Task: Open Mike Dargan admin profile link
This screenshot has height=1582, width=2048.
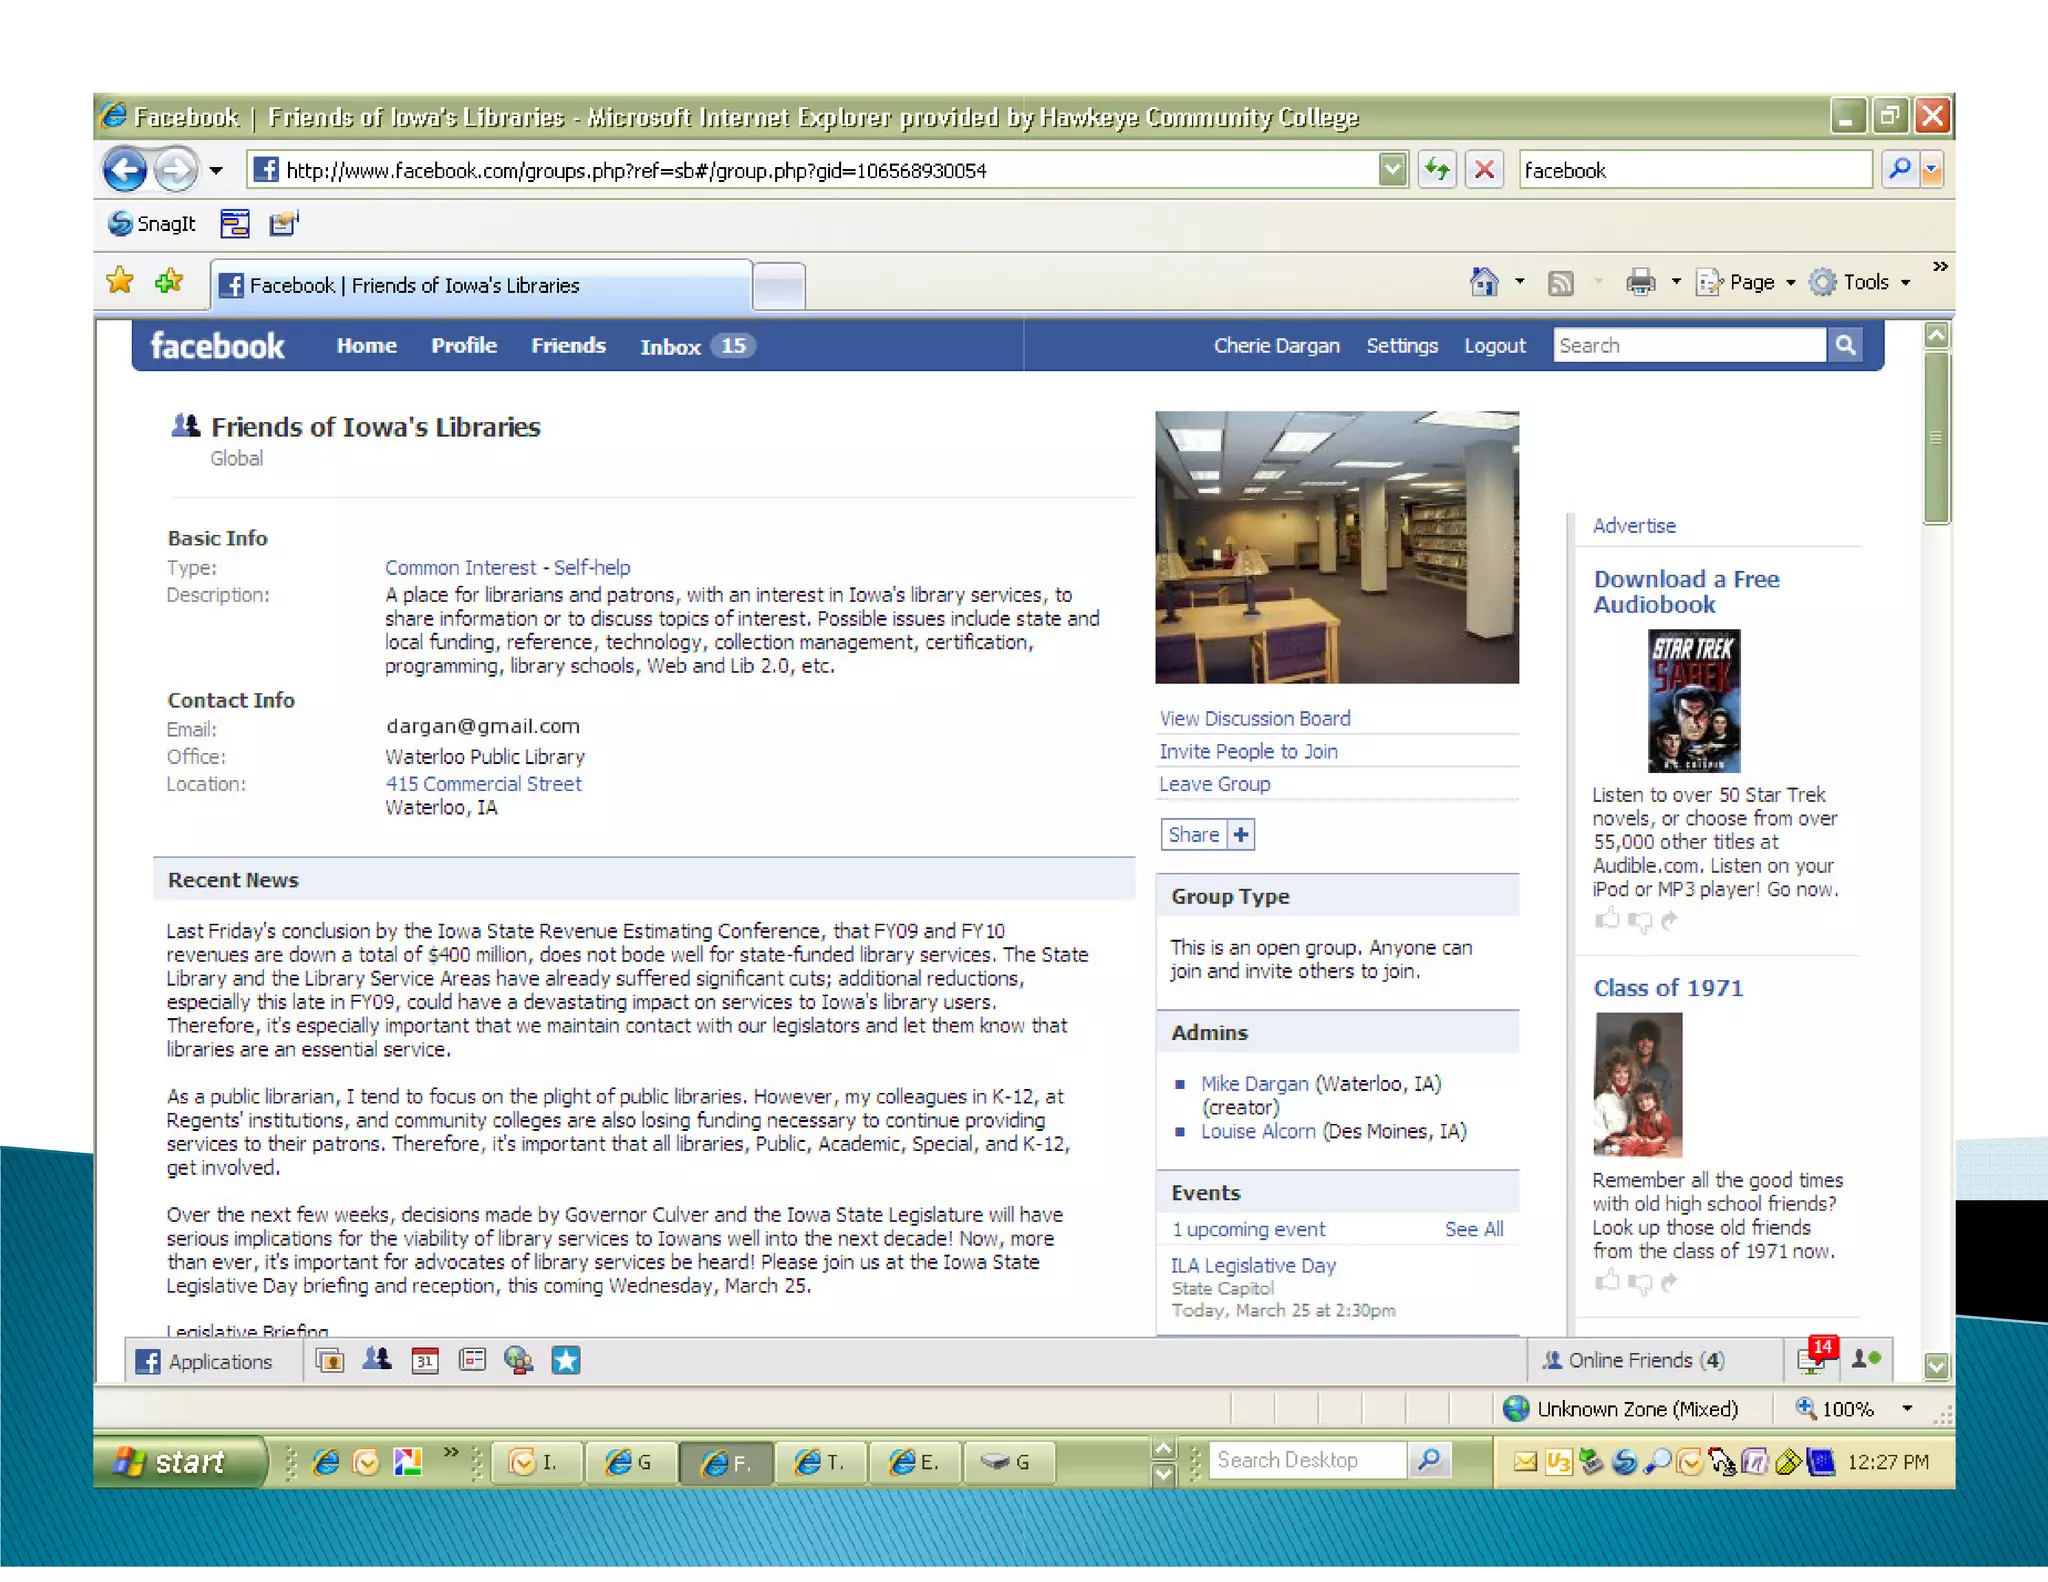Action: pyautogui.click(x=1254, y=1083)
